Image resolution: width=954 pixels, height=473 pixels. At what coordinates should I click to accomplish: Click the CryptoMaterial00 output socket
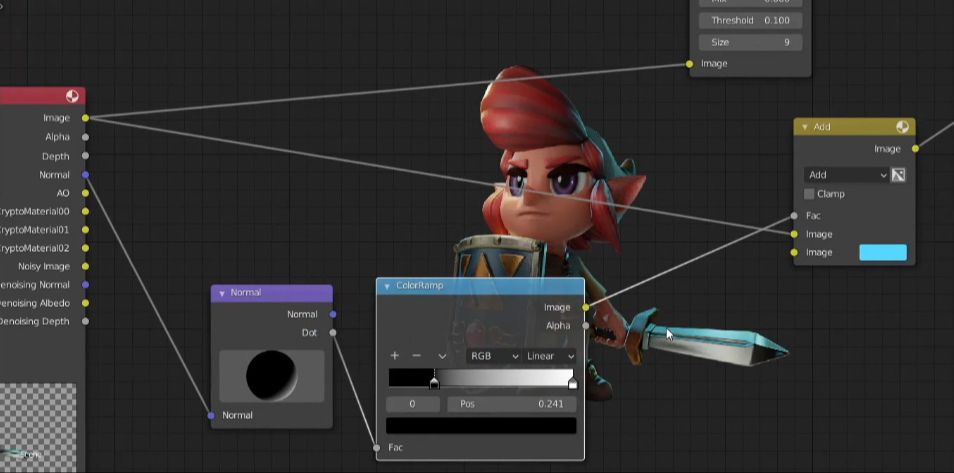[85, 211]
